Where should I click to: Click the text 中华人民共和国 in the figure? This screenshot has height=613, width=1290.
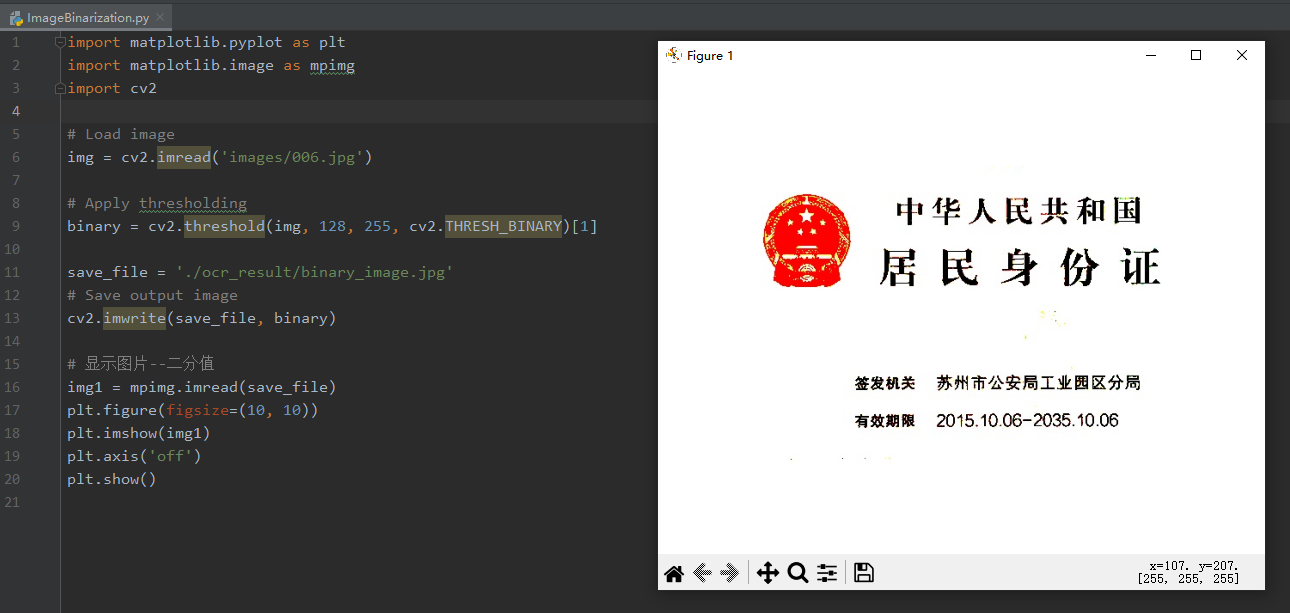click(1018, 211)
